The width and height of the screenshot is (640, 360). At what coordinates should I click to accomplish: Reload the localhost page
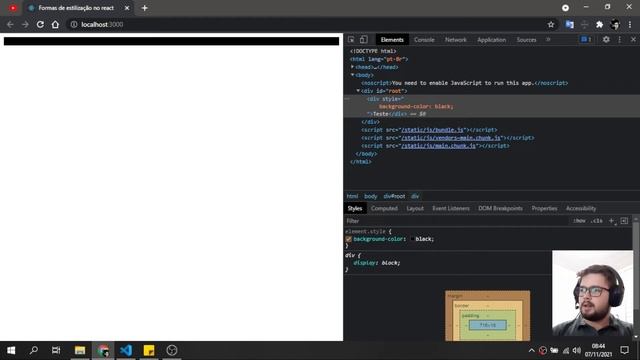tap(40, 24)
